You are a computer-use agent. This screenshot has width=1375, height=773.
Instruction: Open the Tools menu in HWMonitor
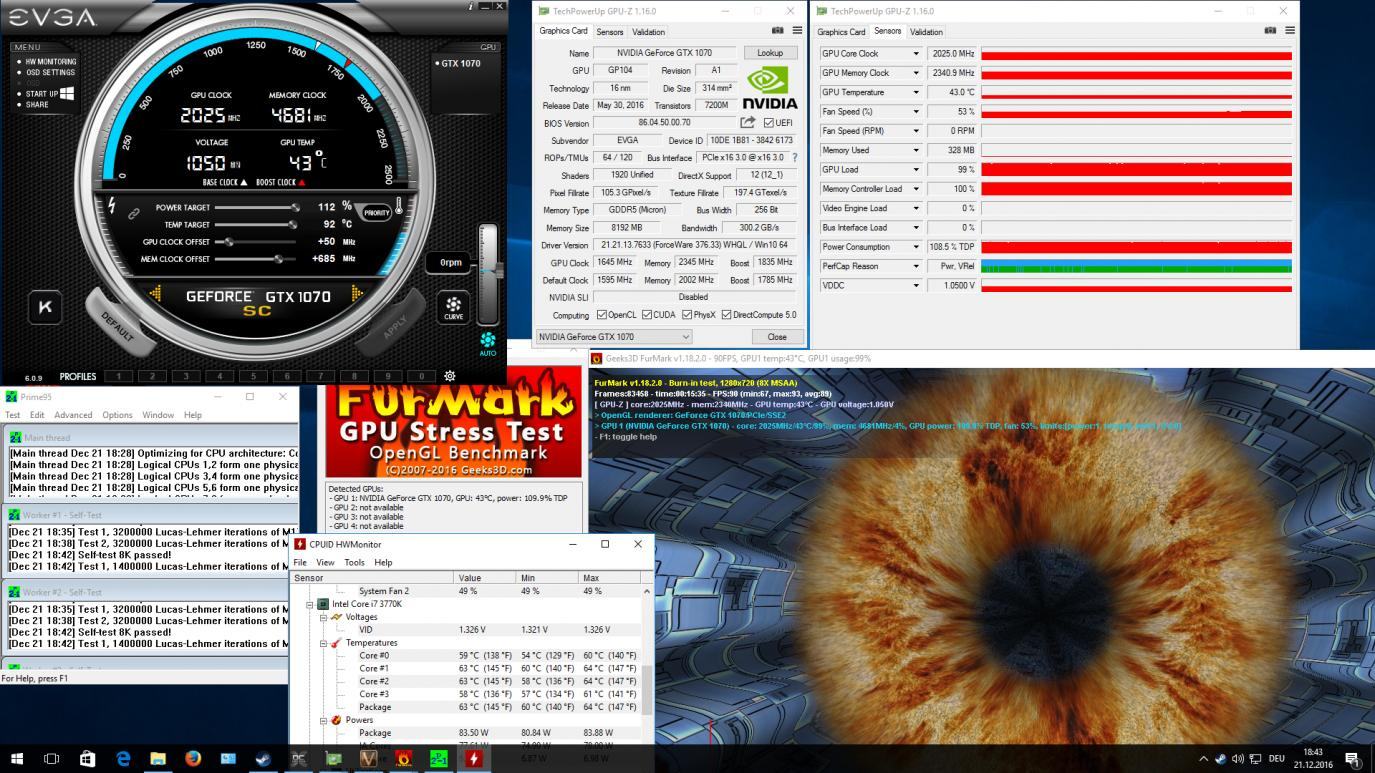click(354, 562)
